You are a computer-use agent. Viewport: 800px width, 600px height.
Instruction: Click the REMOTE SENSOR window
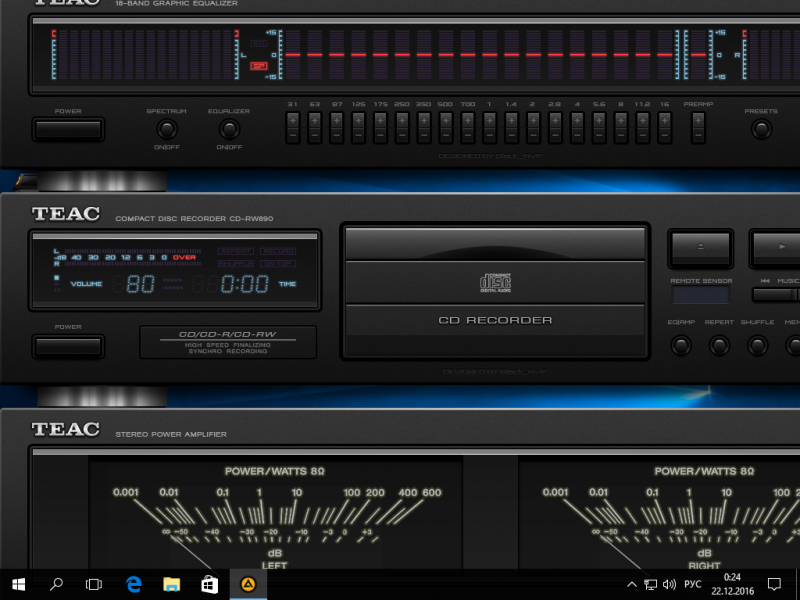tap(701, 294)
